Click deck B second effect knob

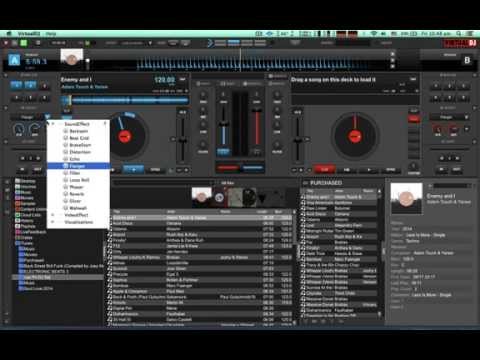click(454, 129)
